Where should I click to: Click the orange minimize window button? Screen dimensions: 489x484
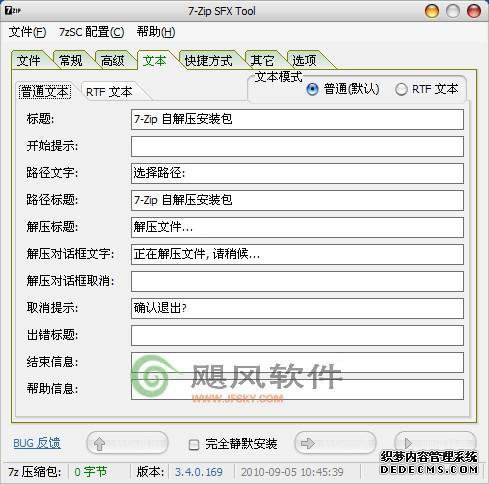pos(432,11)
